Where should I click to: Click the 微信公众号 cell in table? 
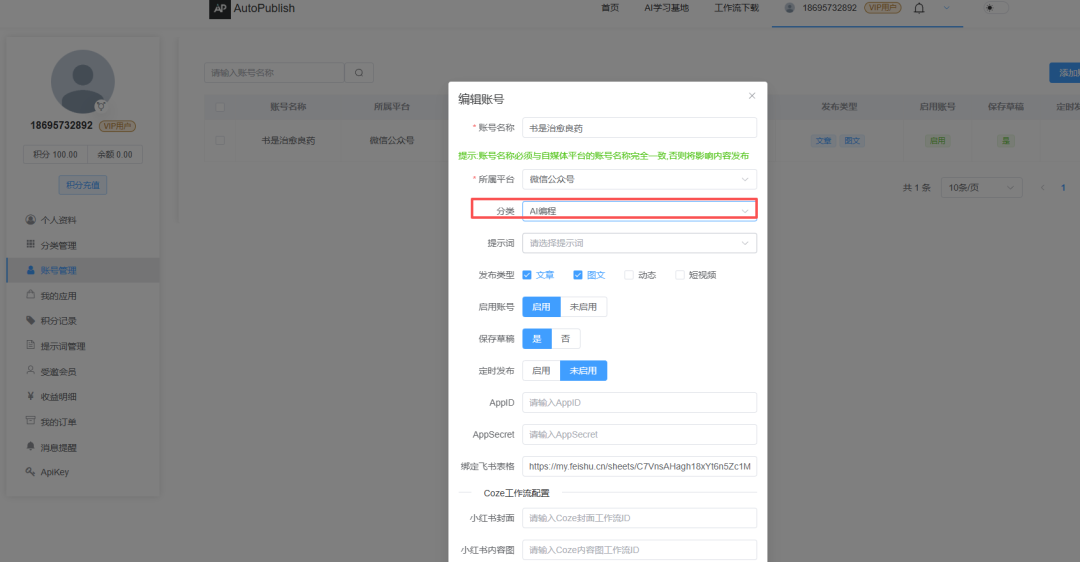pyautogui.click(x=392, y=140)
